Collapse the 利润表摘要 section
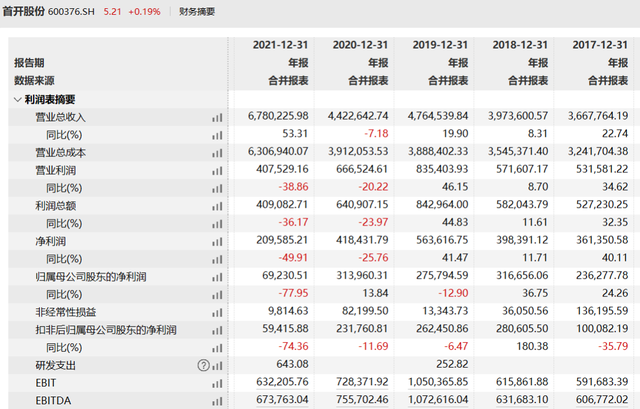640x409 pixels. click(18, 100)
